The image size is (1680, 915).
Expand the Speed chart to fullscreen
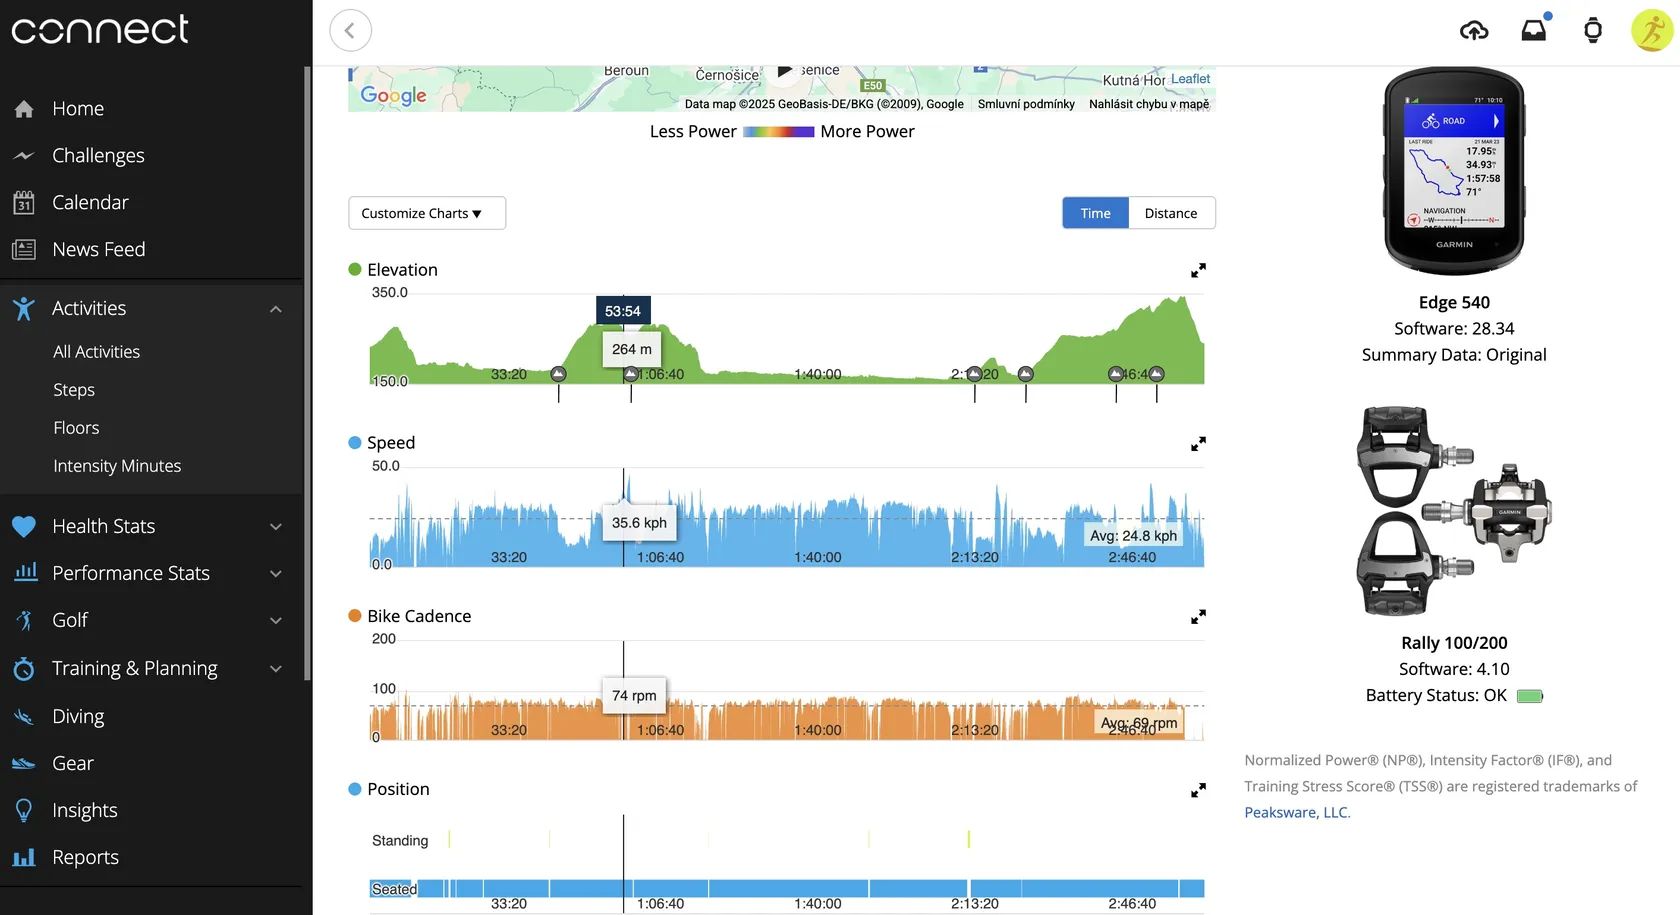click(x=1198, y=444)
